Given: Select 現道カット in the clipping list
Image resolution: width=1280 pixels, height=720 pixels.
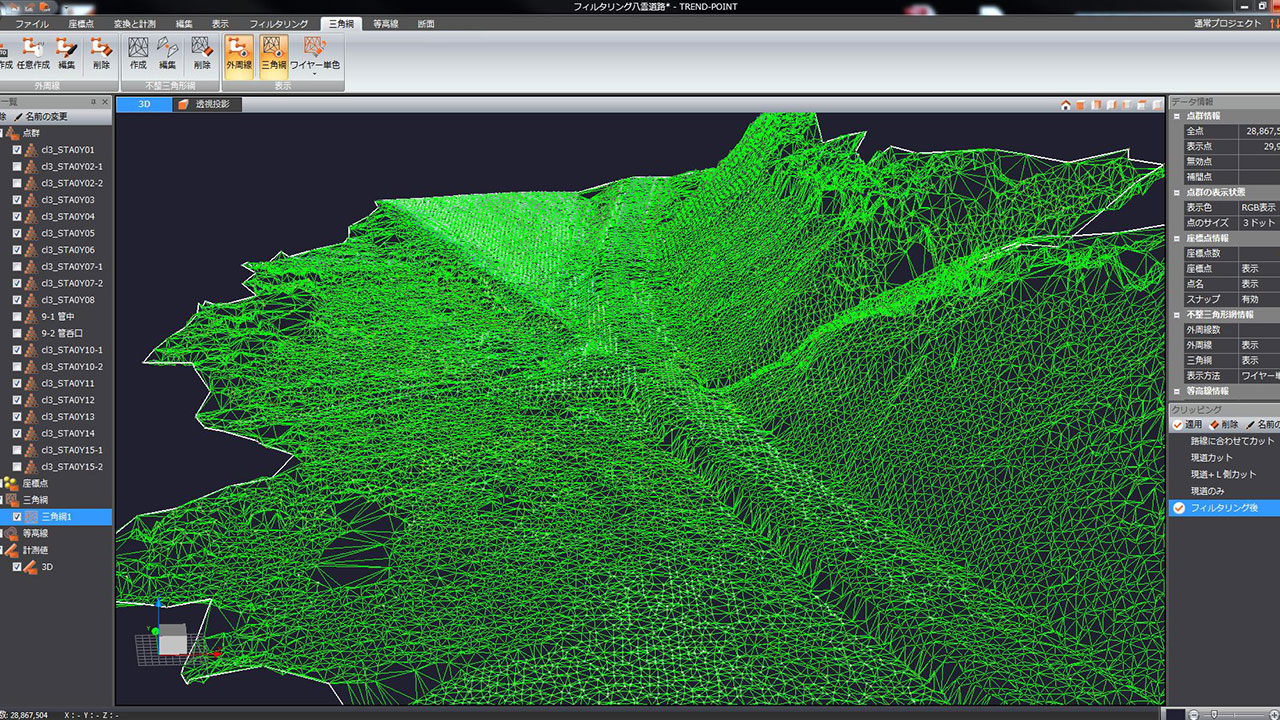Looking at the screenshot, I should pyautogui.click(x=1211, y=458).
